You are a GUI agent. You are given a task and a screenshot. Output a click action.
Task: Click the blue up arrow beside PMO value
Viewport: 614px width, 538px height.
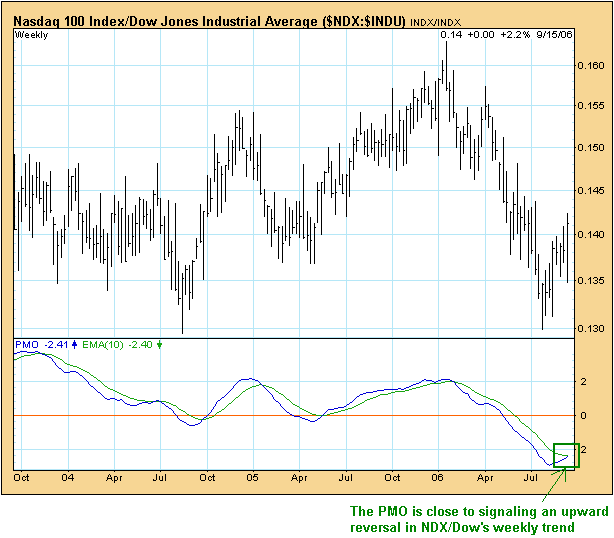pos(76,345)
